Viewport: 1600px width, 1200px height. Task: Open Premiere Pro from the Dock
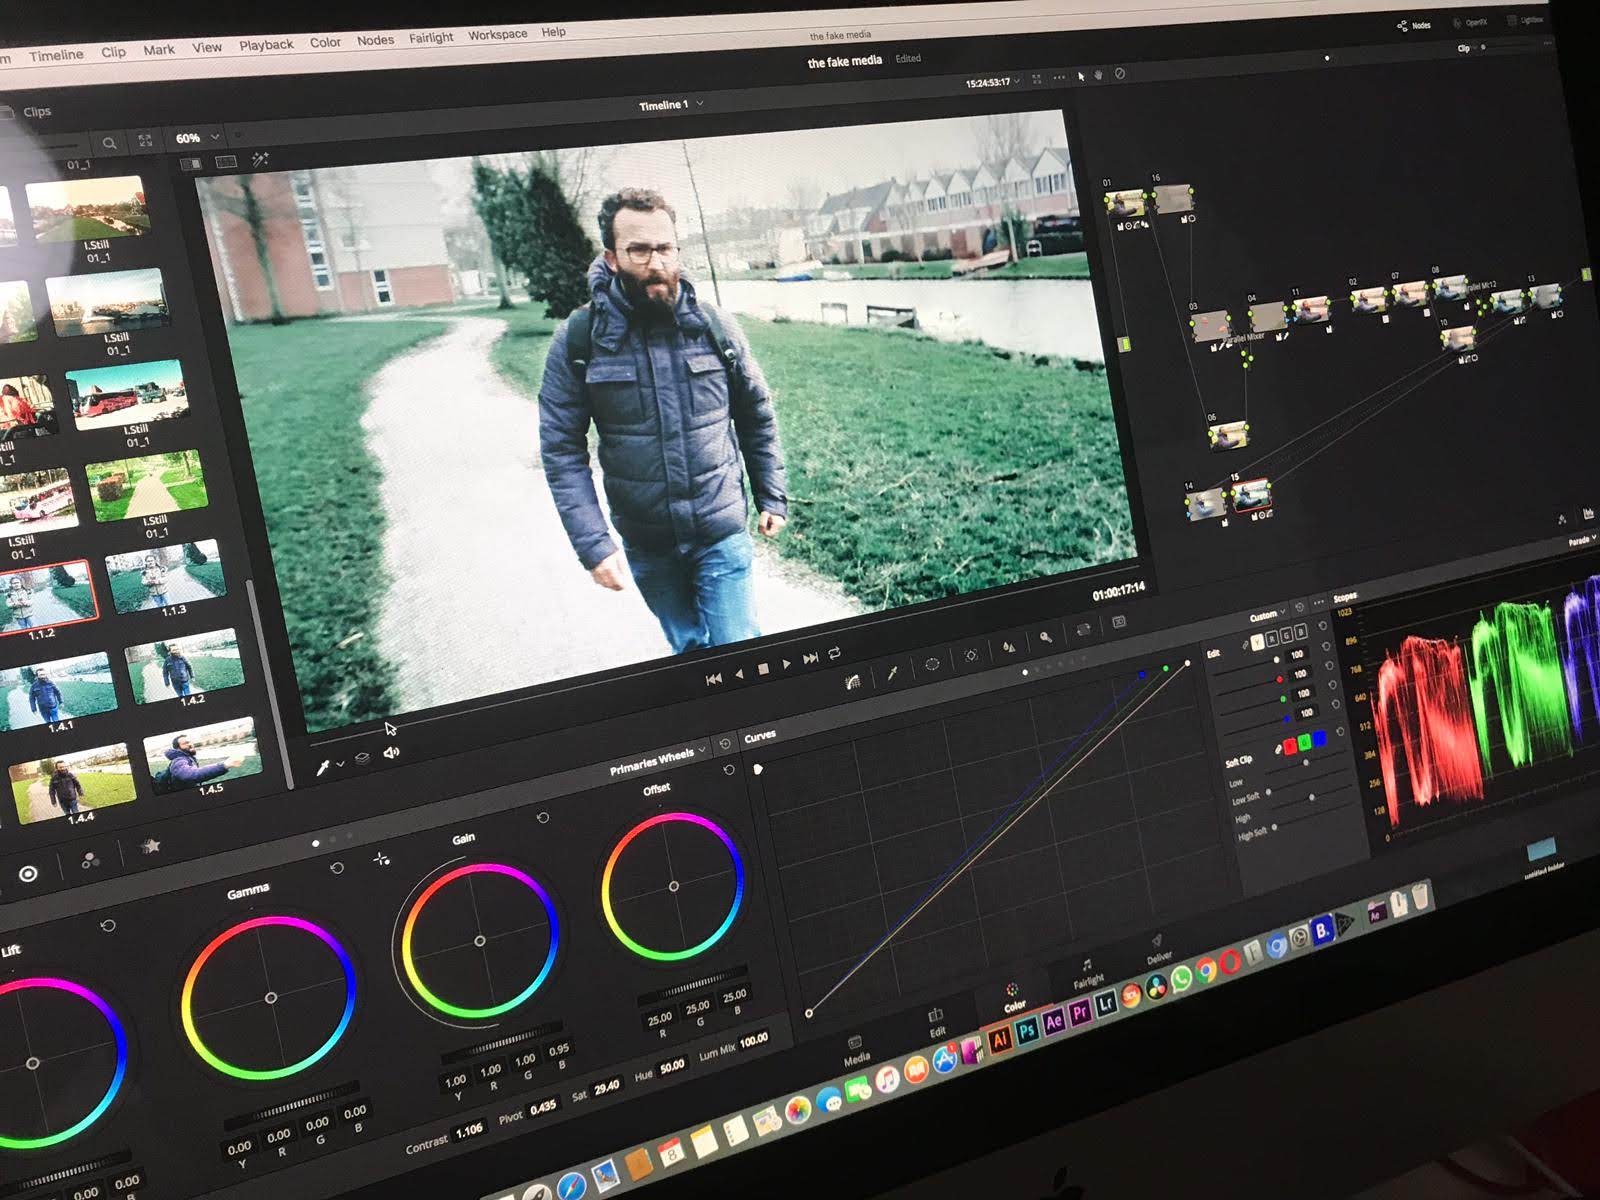(1080, 1014)
